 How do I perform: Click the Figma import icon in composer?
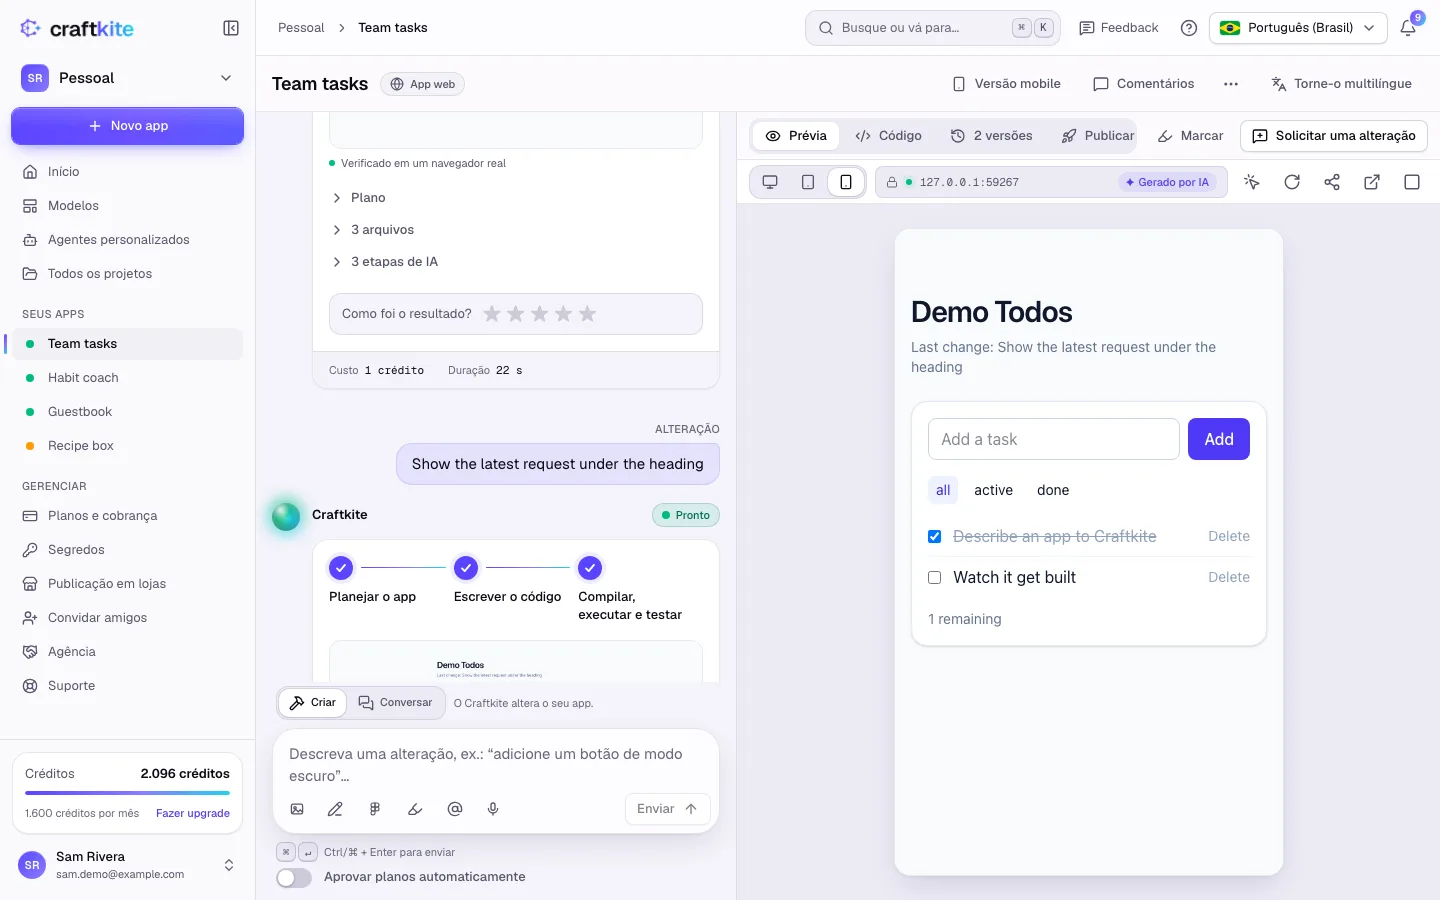click(x=375, y=809)
